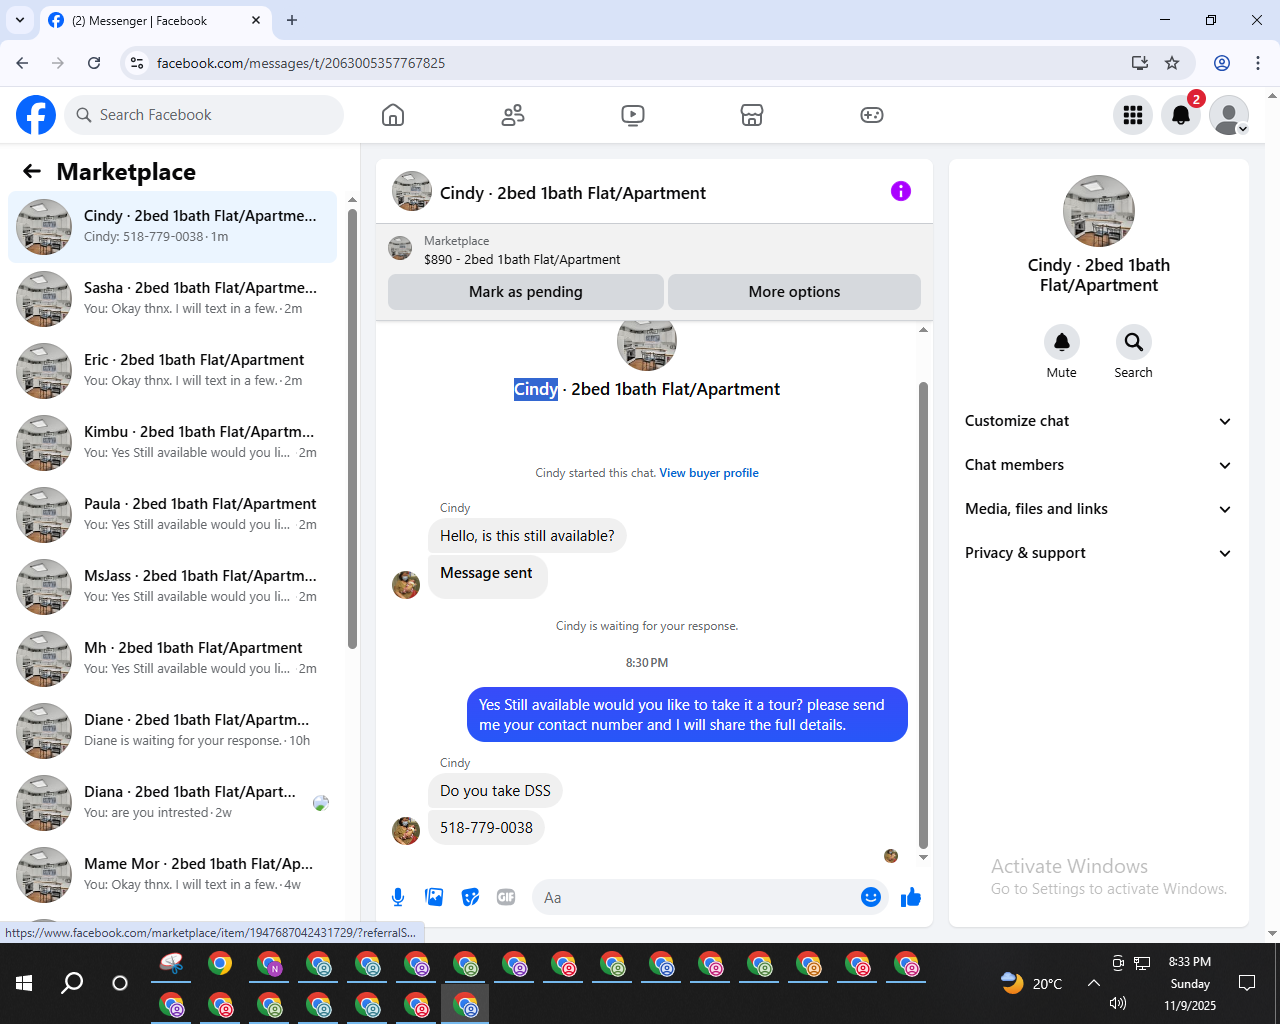Open Mh conversation in chat list
The image size is (1280, 1024).
pos(173,659)
